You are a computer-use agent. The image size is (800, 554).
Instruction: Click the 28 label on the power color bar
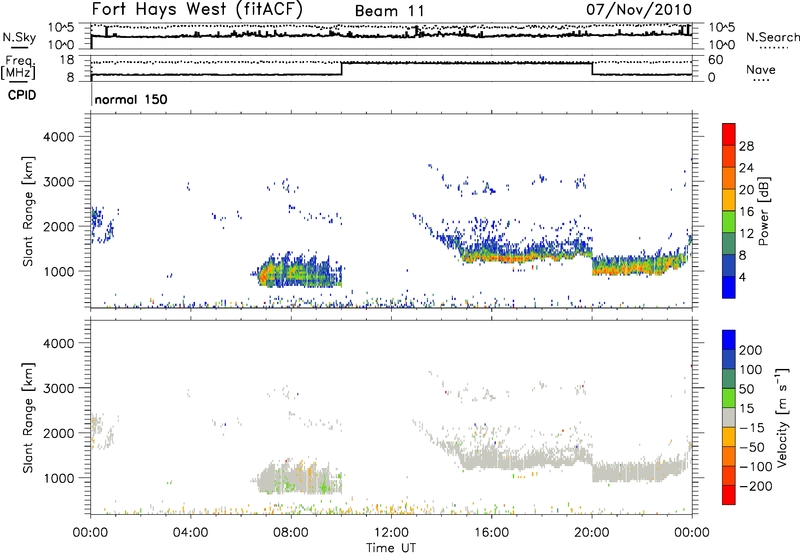pos(746,146)
